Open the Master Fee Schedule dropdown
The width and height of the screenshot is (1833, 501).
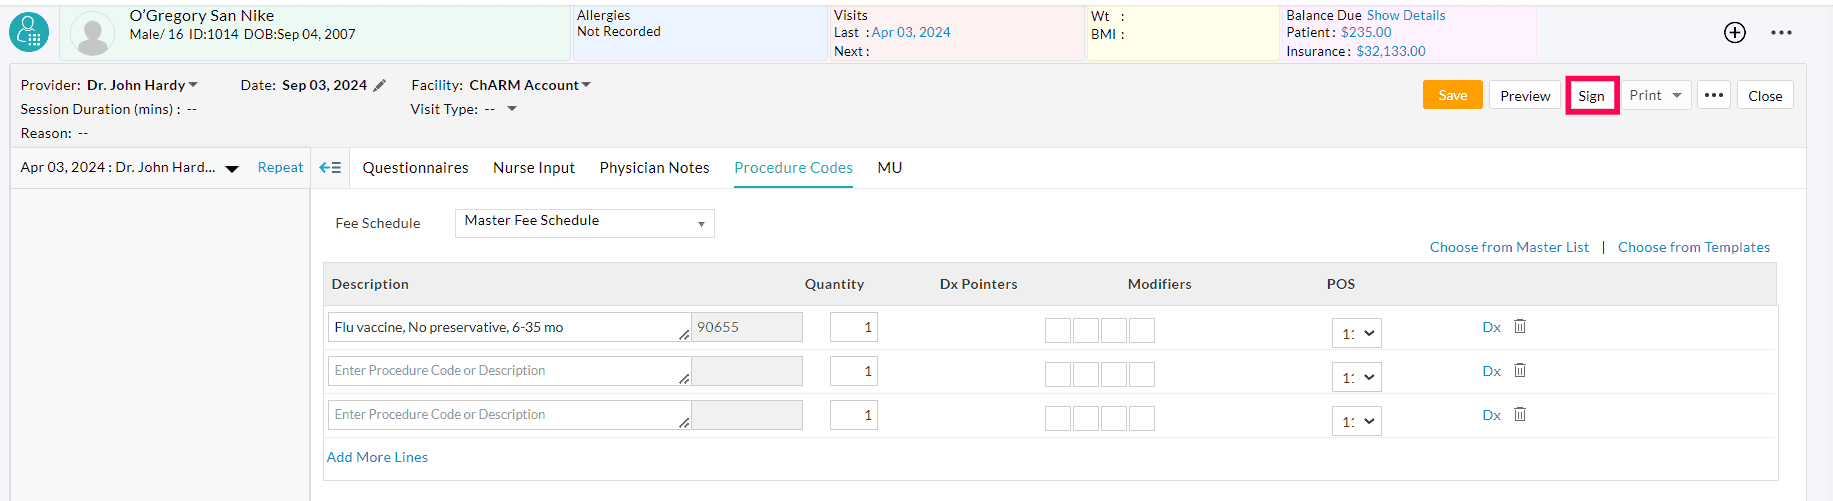point(584,223)
